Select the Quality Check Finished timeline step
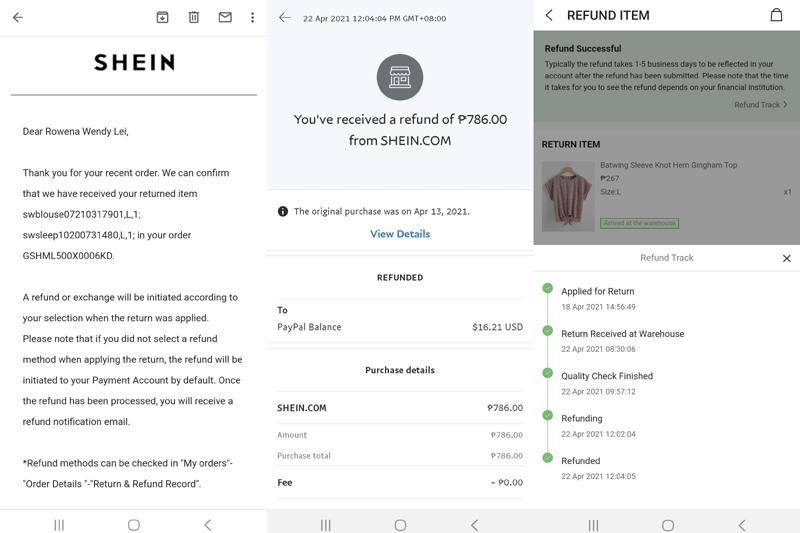 [x=607, y=377]
